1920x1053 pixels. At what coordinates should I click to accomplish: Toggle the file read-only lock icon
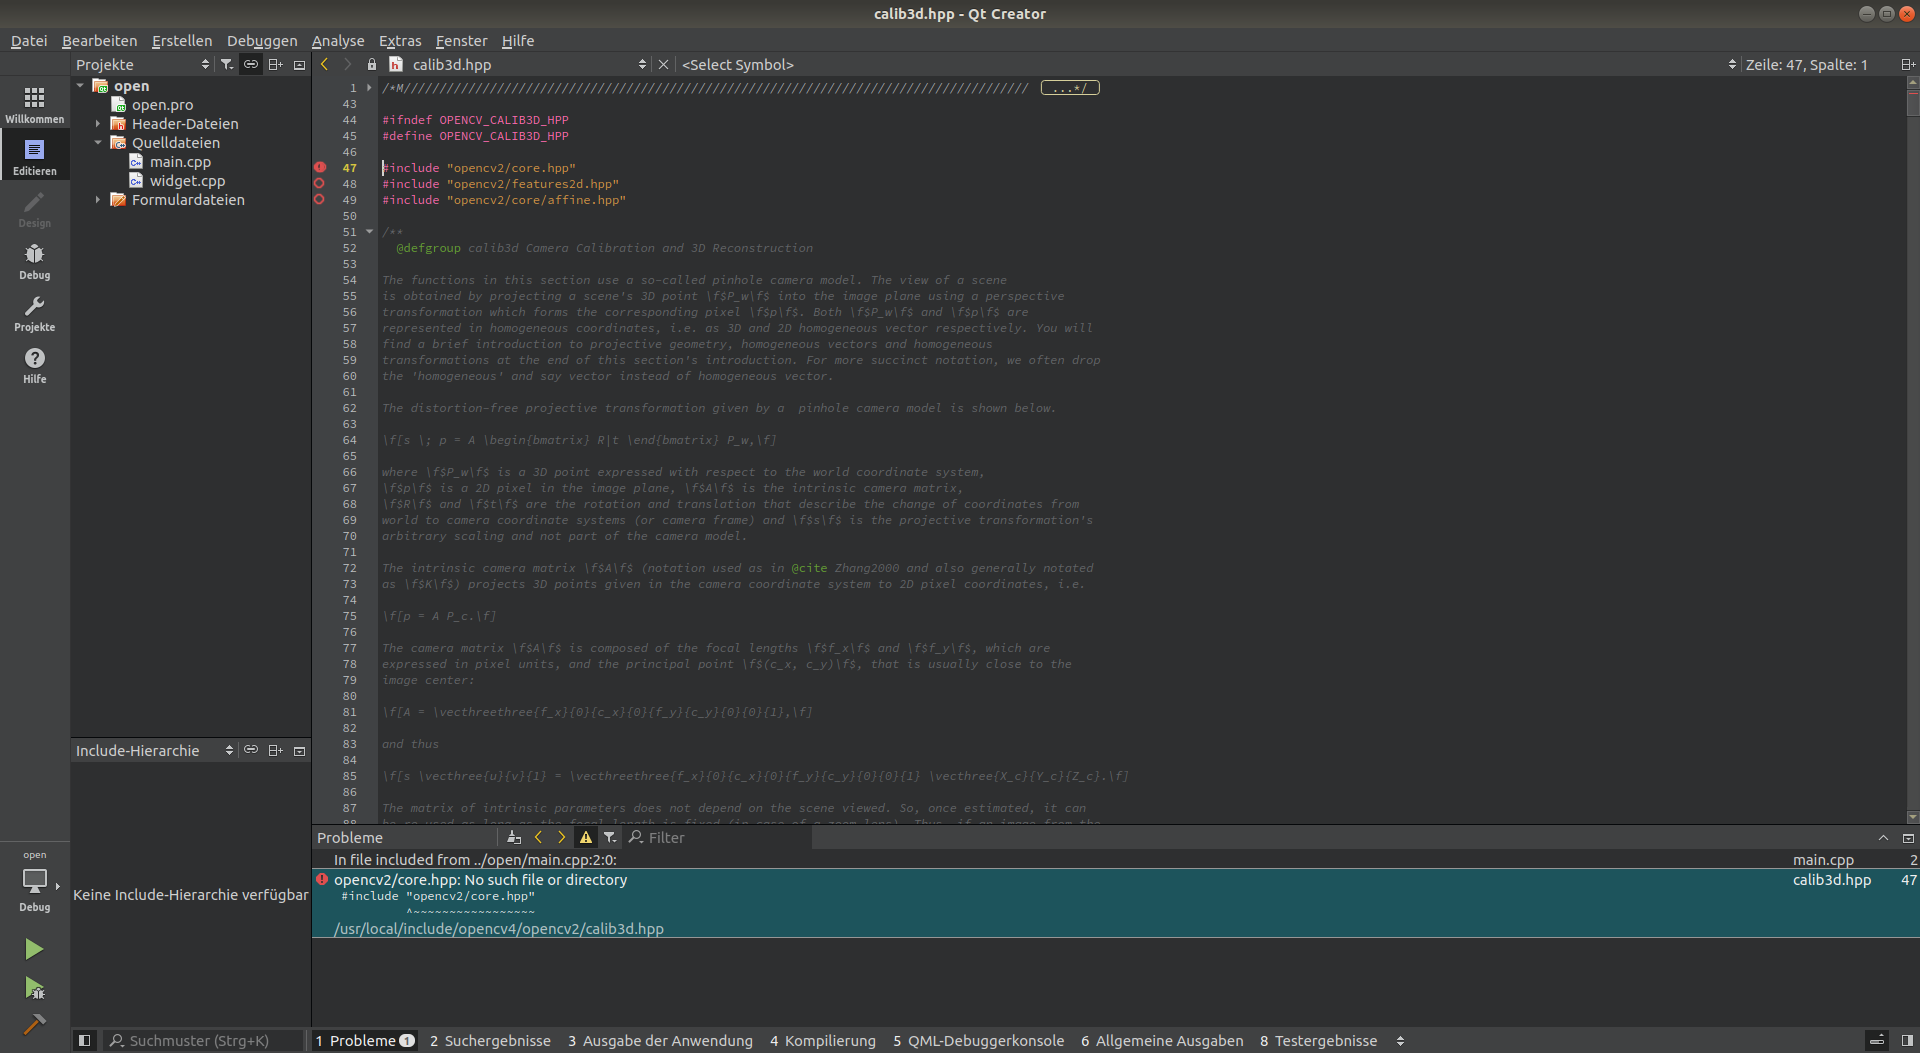pyautogui.click(x=372, y=64)
